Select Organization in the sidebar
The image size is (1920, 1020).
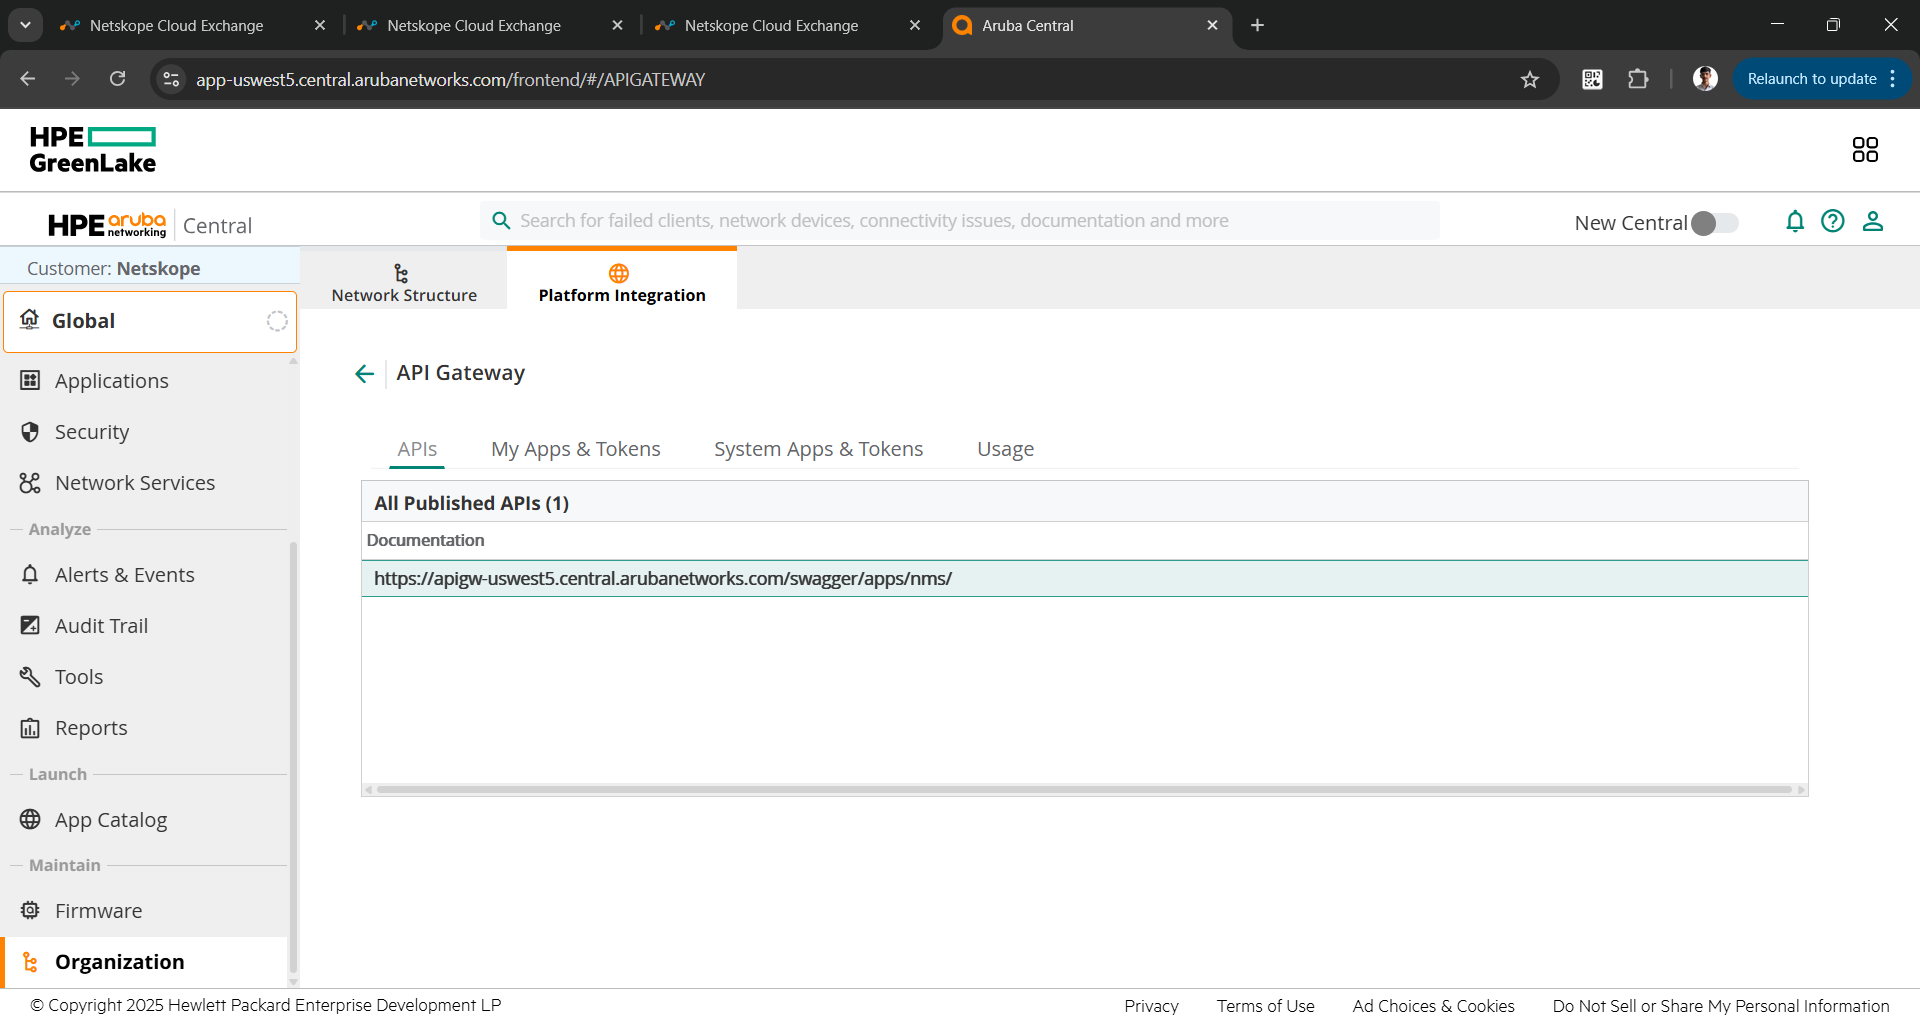pyautogui.click(x=120, y=962)
